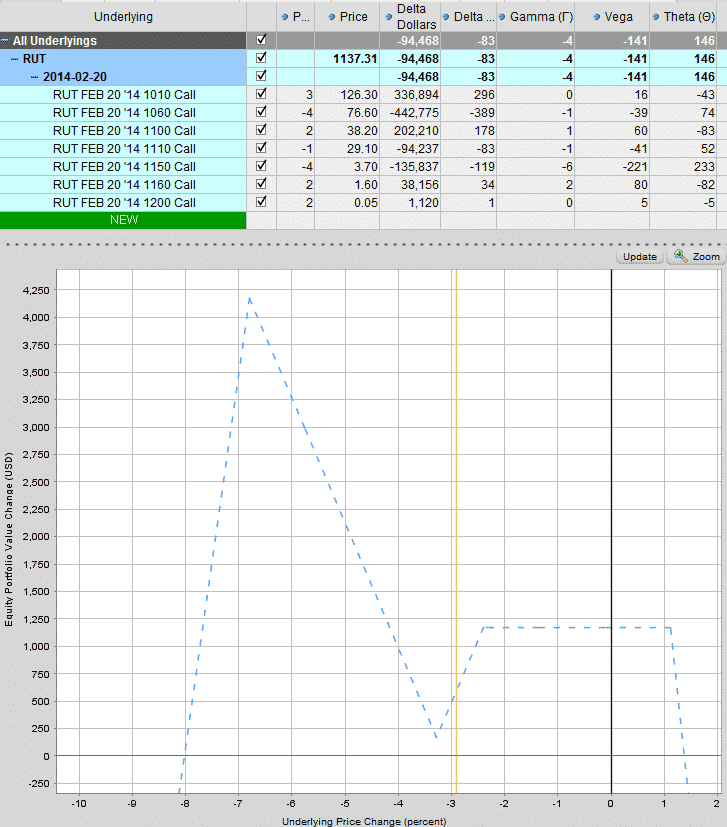Screen dimensions: 727x827
Task: Uncheck the 1160 Call position checkbox
Action: coord(261,184)
